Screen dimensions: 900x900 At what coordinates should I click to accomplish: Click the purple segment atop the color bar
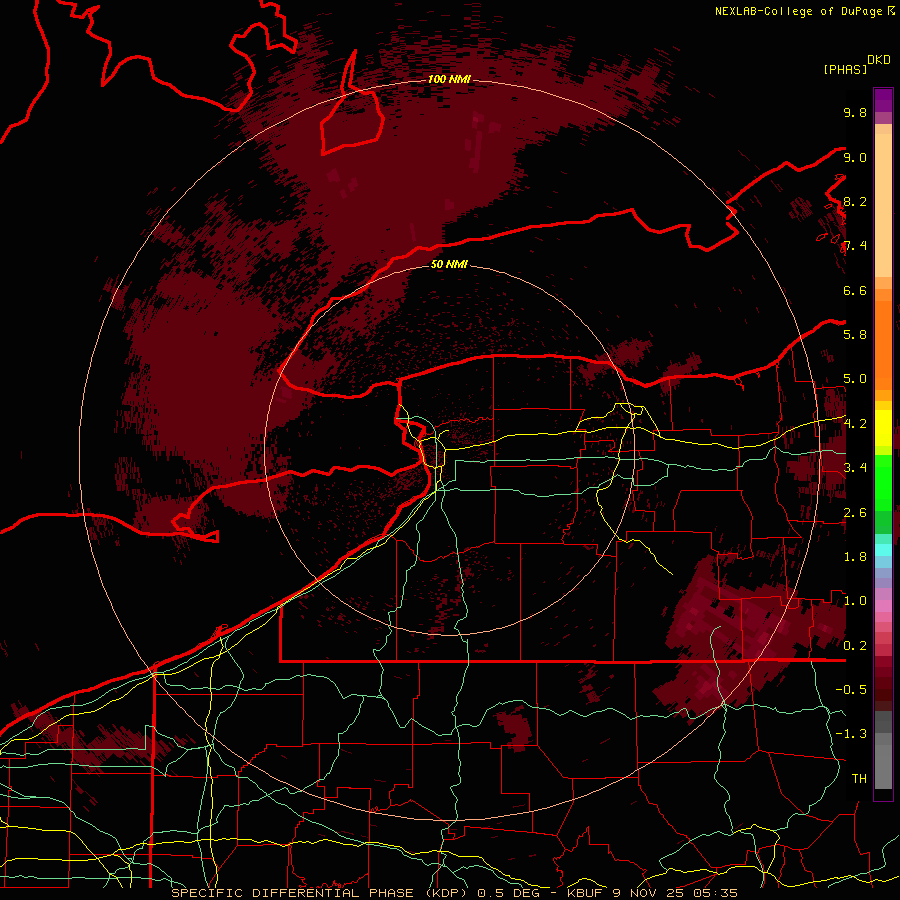point(883,100)
